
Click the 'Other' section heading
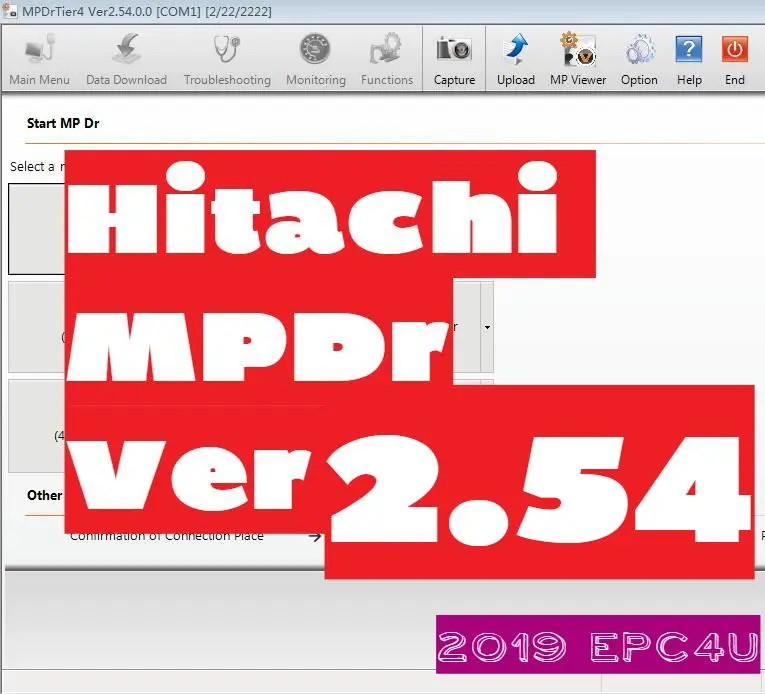click(44, 495)
